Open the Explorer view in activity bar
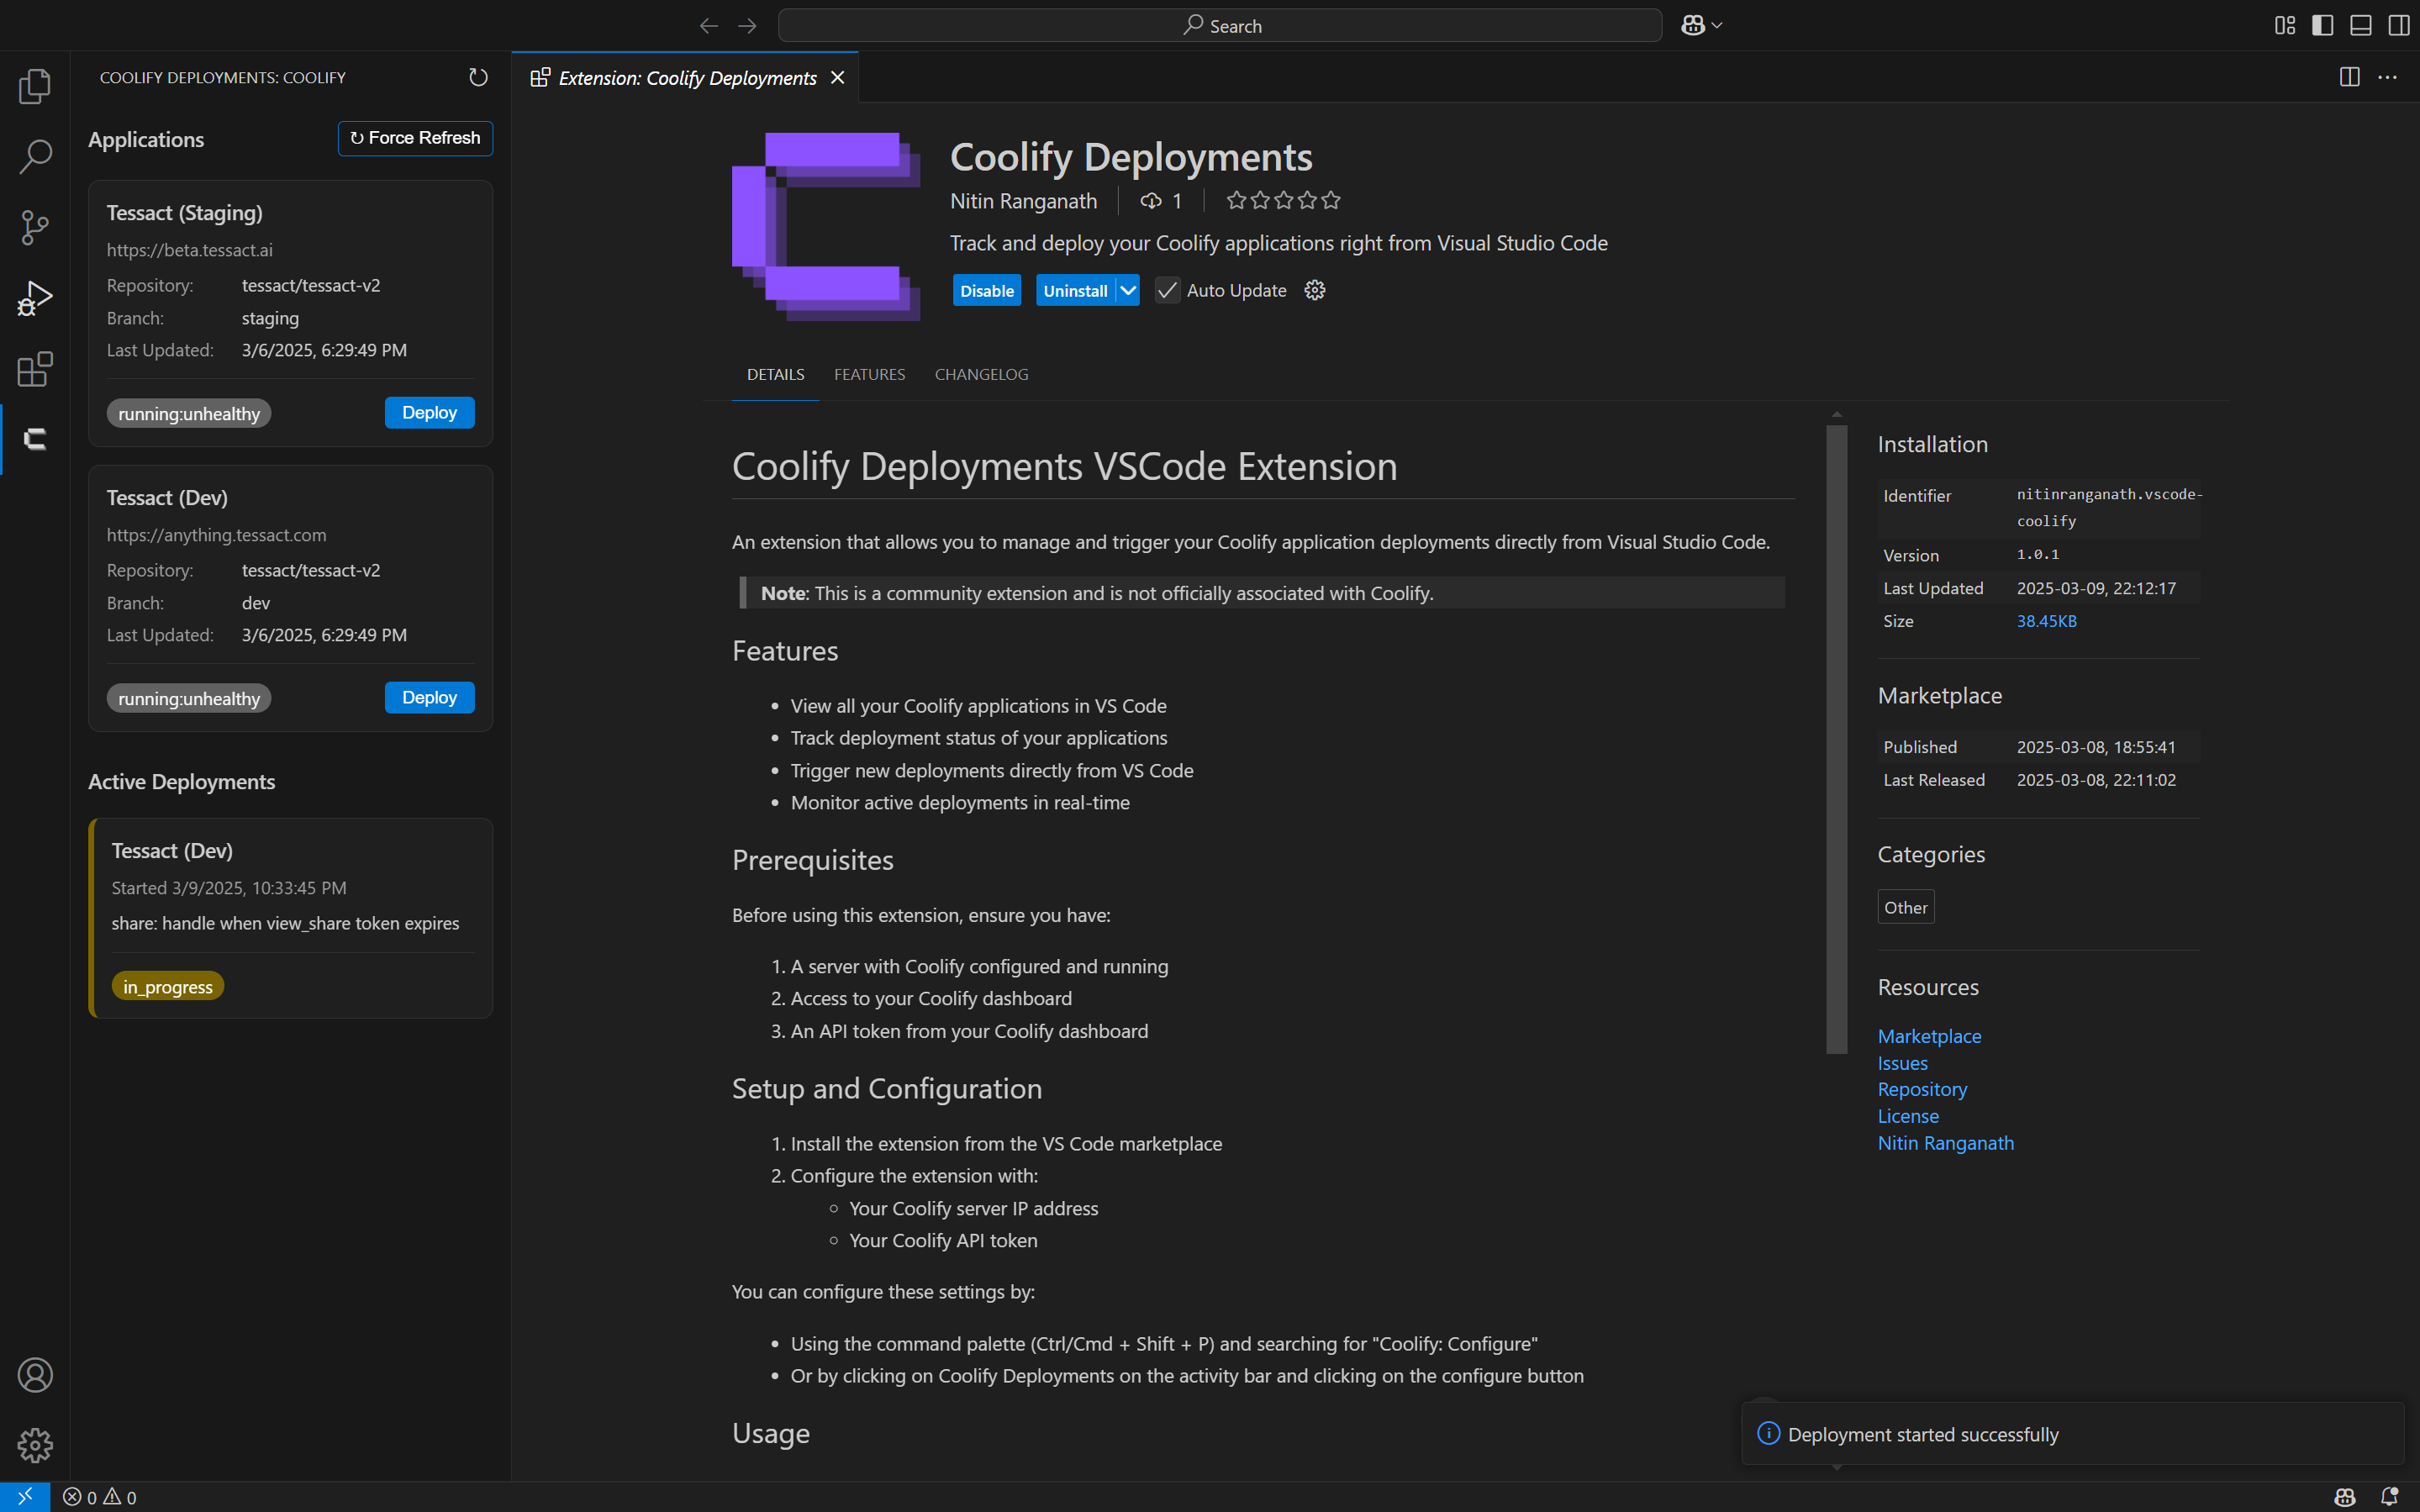Viewport: 2420px width, 1512px height. click(35, 86)
